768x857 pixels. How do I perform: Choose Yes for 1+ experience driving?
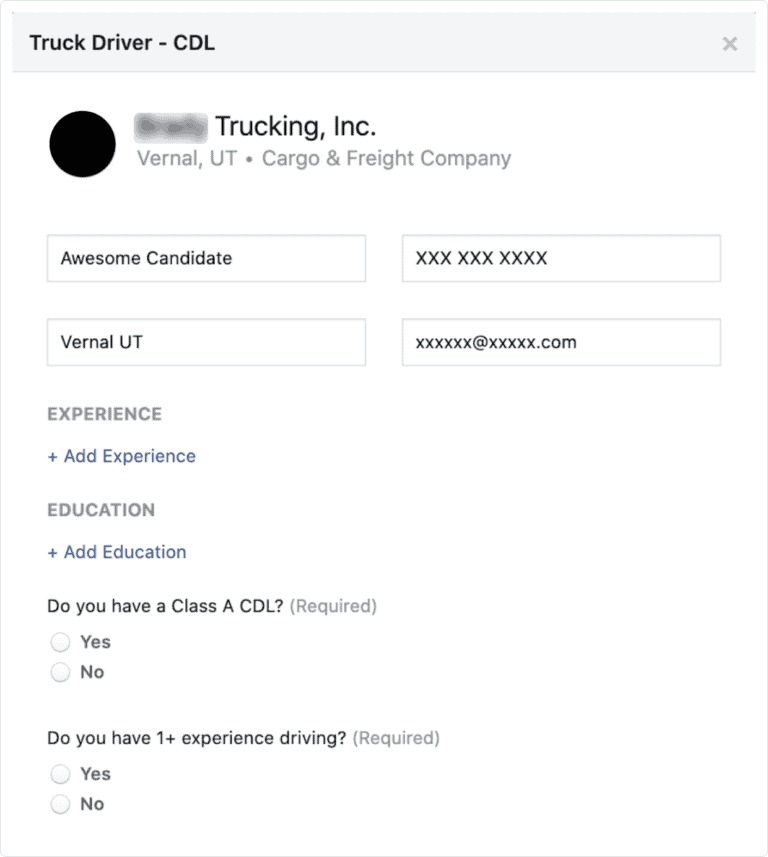pyautogui.click(x=61, y=774)
